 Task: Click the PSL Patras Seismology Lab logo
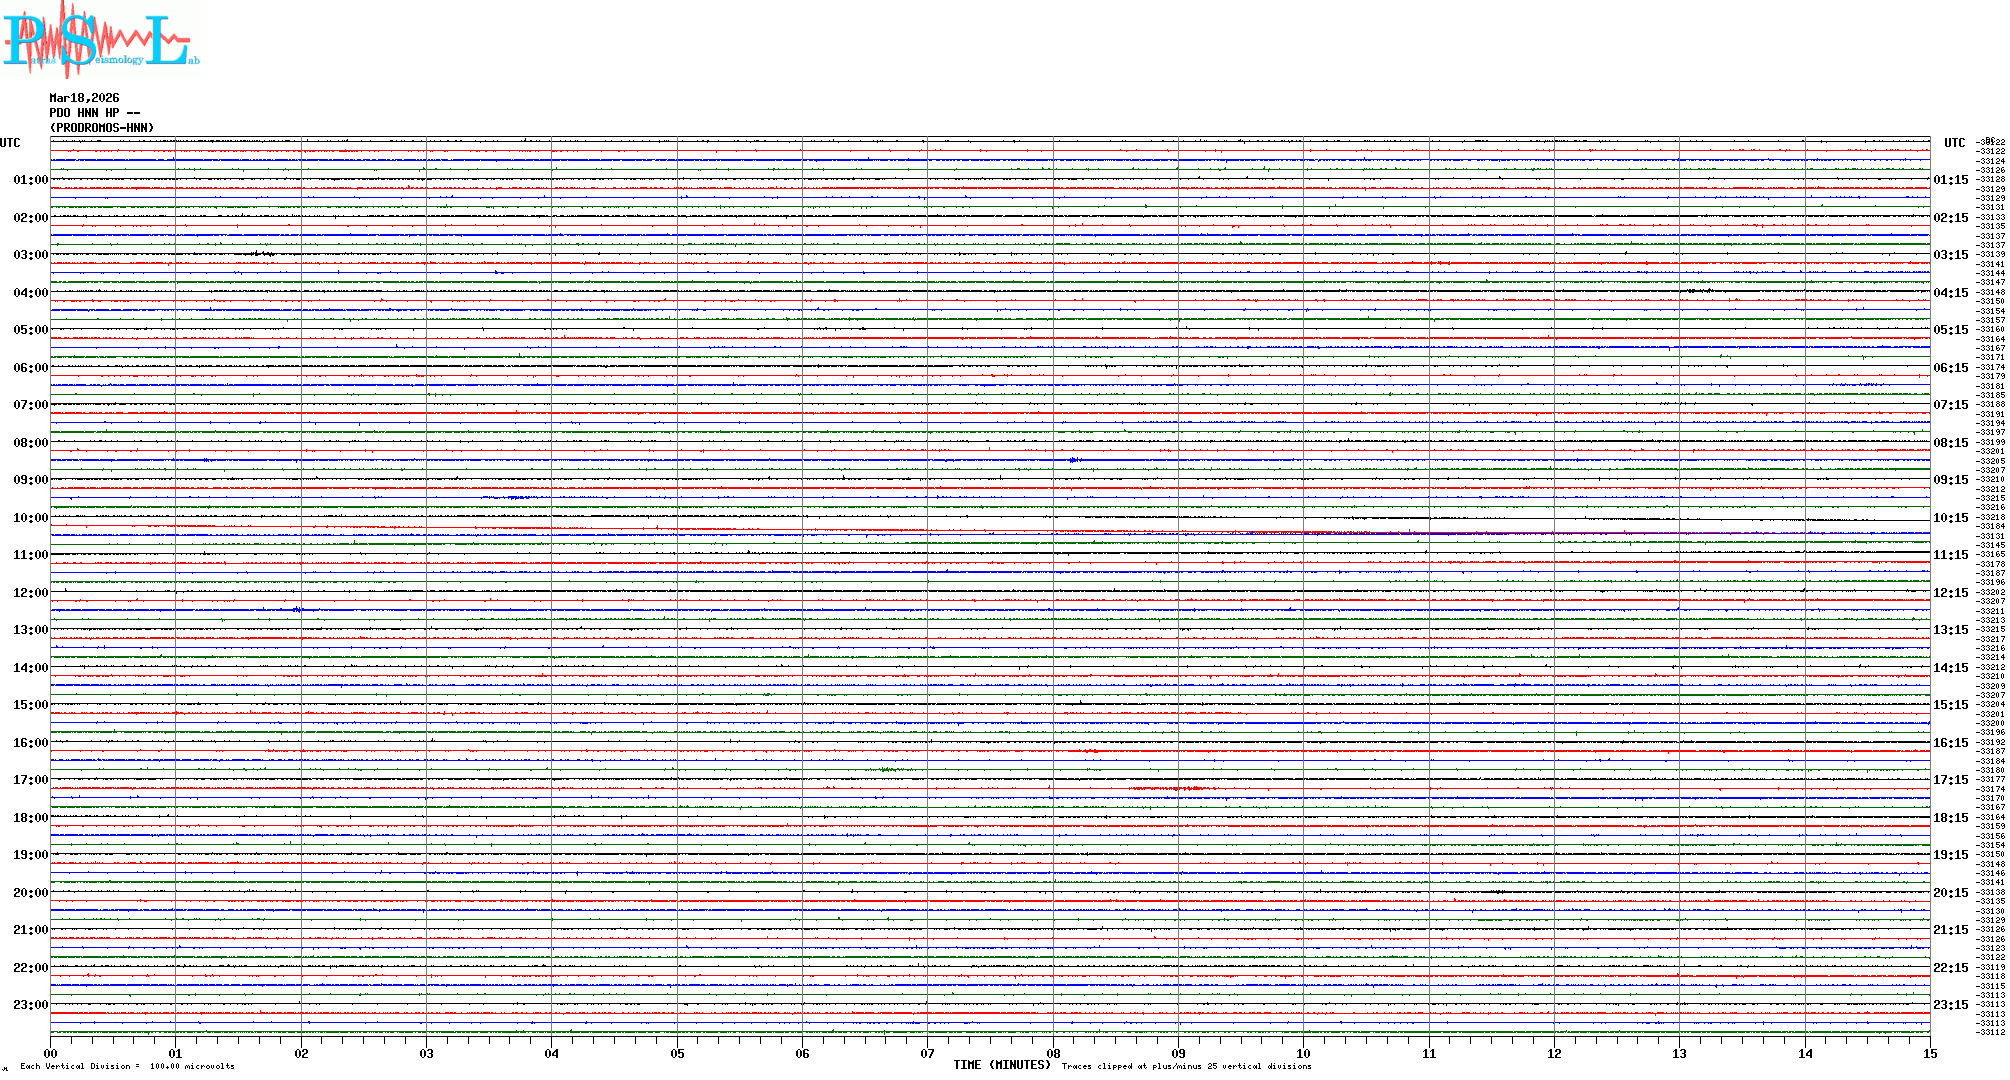100,40
